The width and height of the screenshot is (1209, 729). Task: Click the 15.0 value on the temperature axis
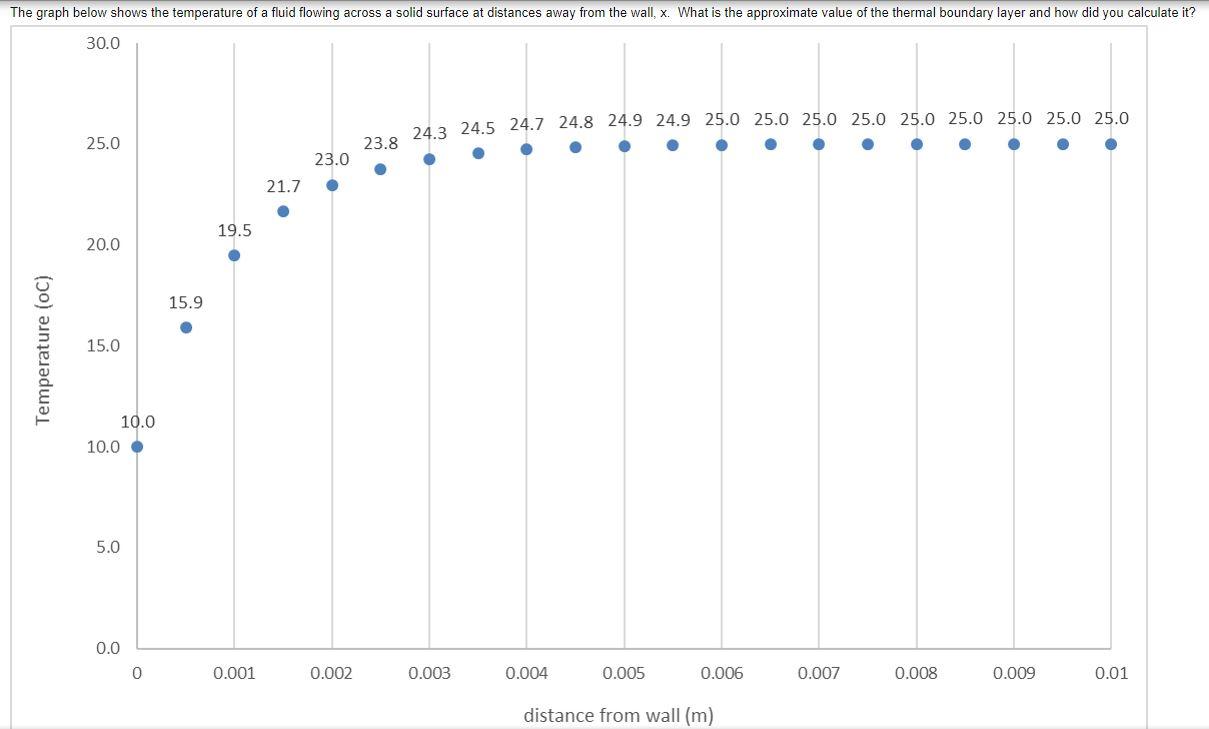102,346
